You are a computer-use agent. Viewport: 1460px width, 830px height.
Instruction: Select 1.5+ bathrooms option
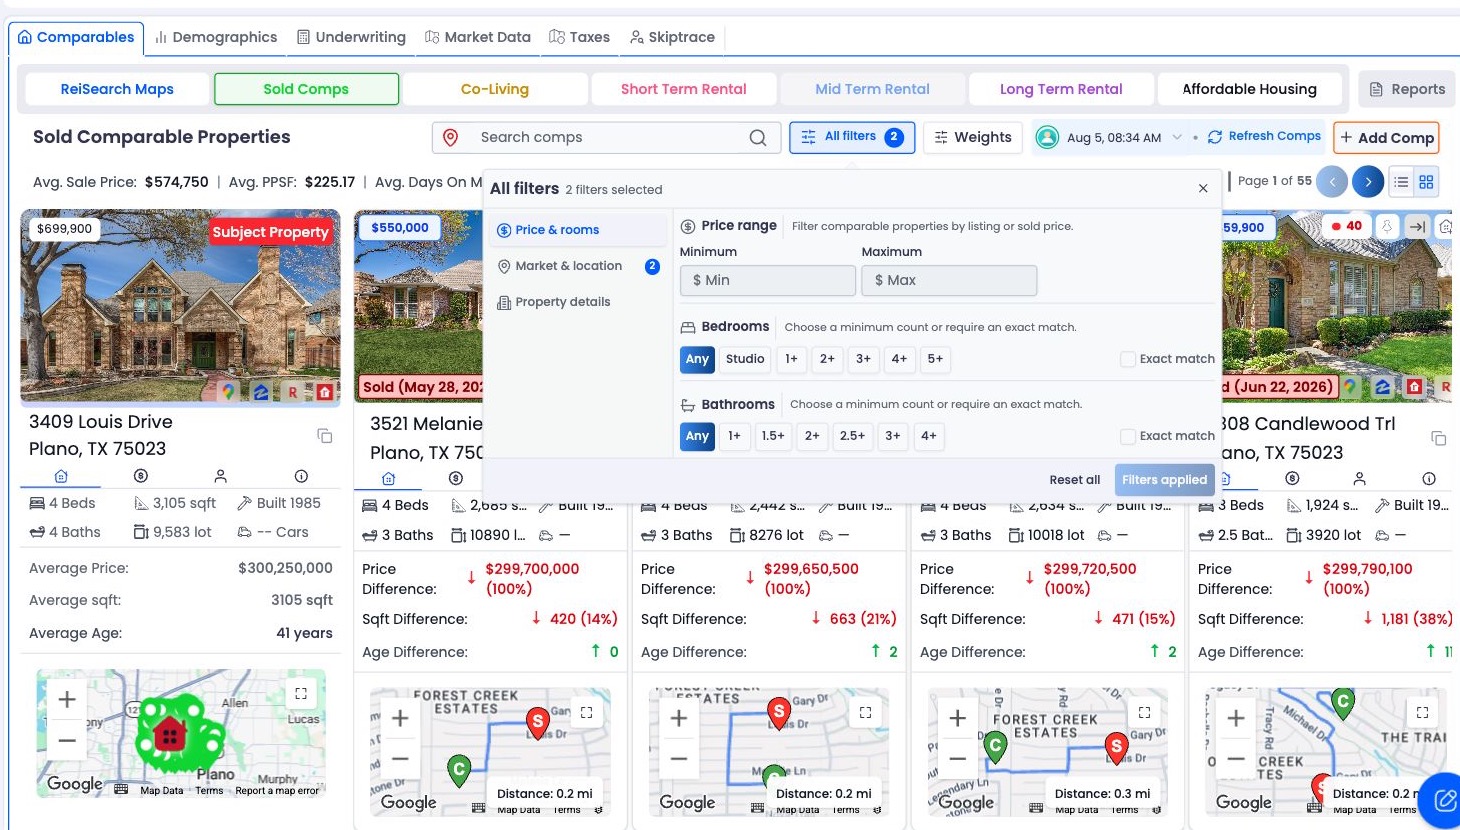[x=773, y=436]
